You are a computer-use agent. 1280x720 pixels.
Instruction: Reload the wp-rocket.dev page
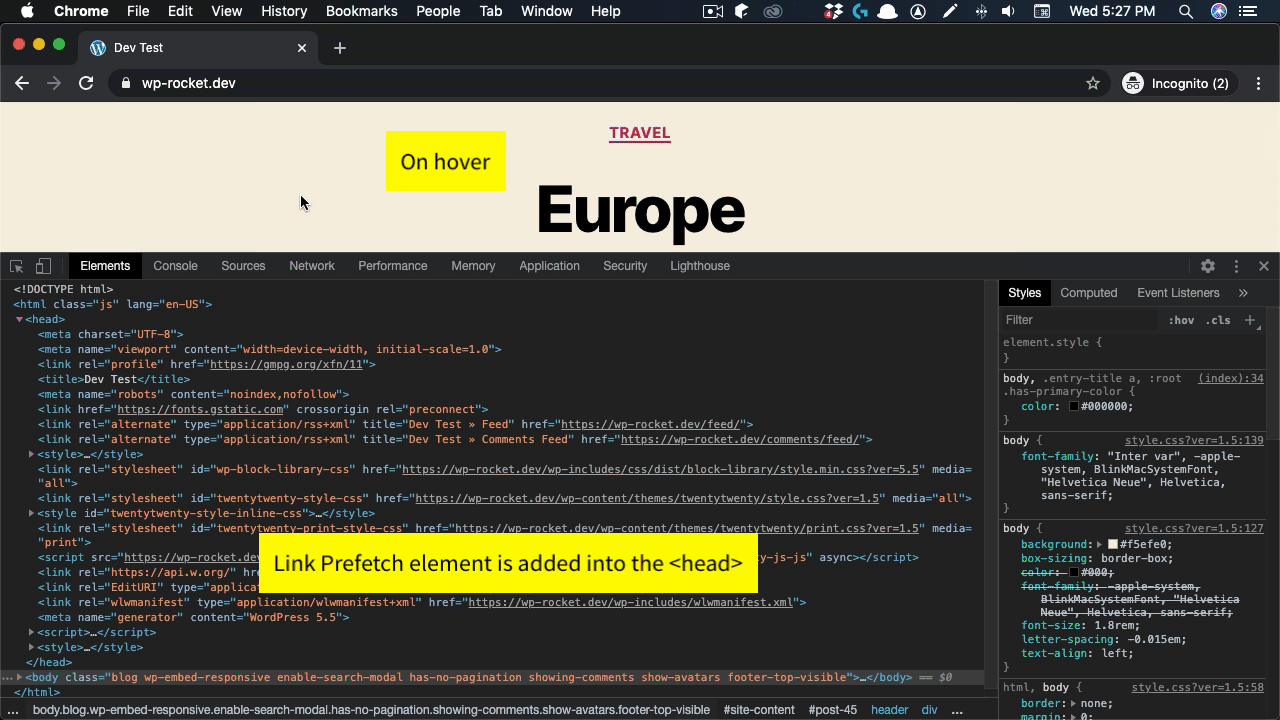point(86,83)
